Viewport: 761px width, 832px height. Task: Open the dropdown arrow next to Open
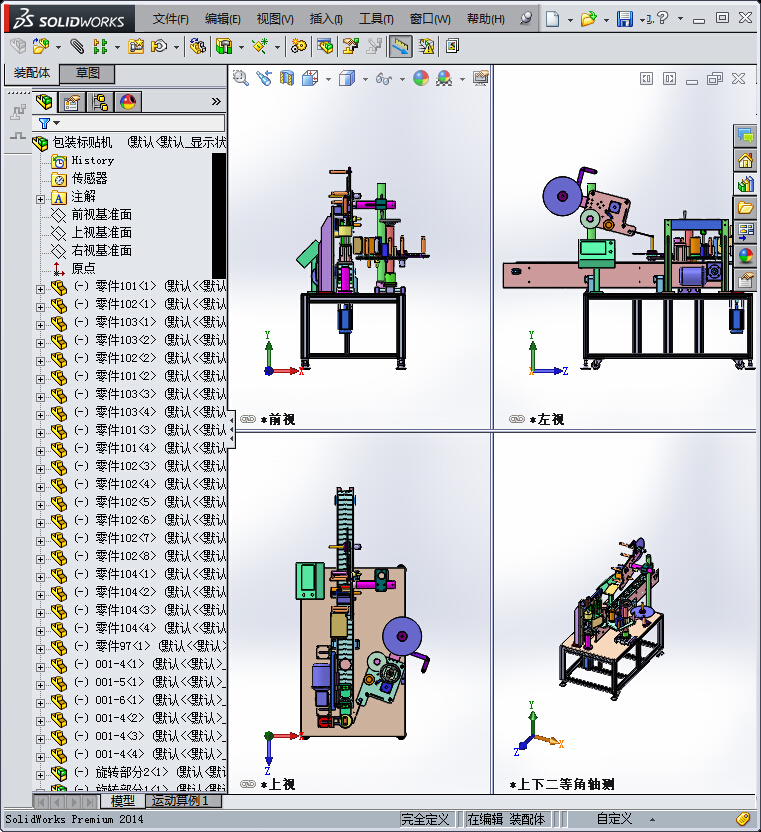click(606, 20)
